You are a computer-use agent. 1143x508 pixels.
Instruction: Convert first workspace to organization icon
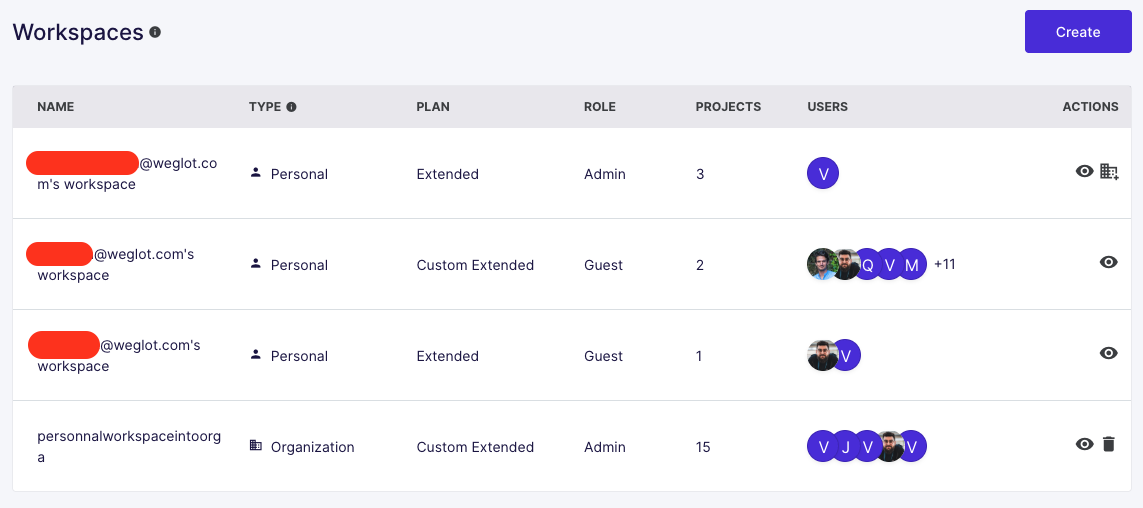click(x=1109, y=172)
